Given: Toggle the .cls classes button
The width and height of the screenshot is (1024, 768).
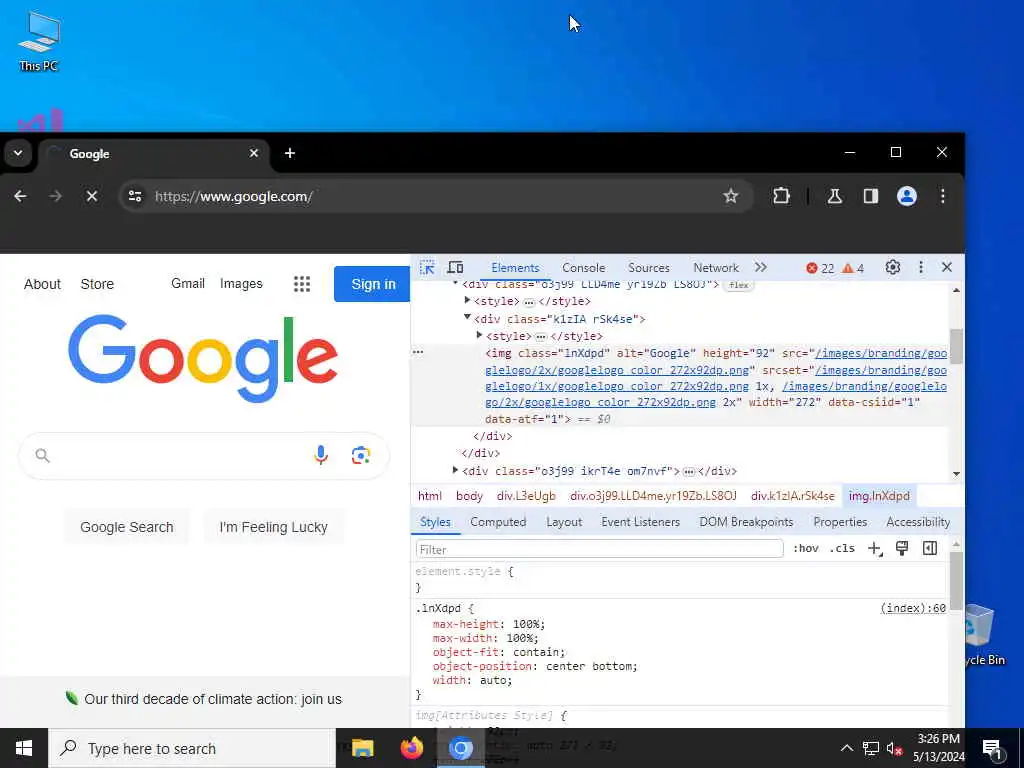Looking at the screenshot, I should click(x=842, y=549).
